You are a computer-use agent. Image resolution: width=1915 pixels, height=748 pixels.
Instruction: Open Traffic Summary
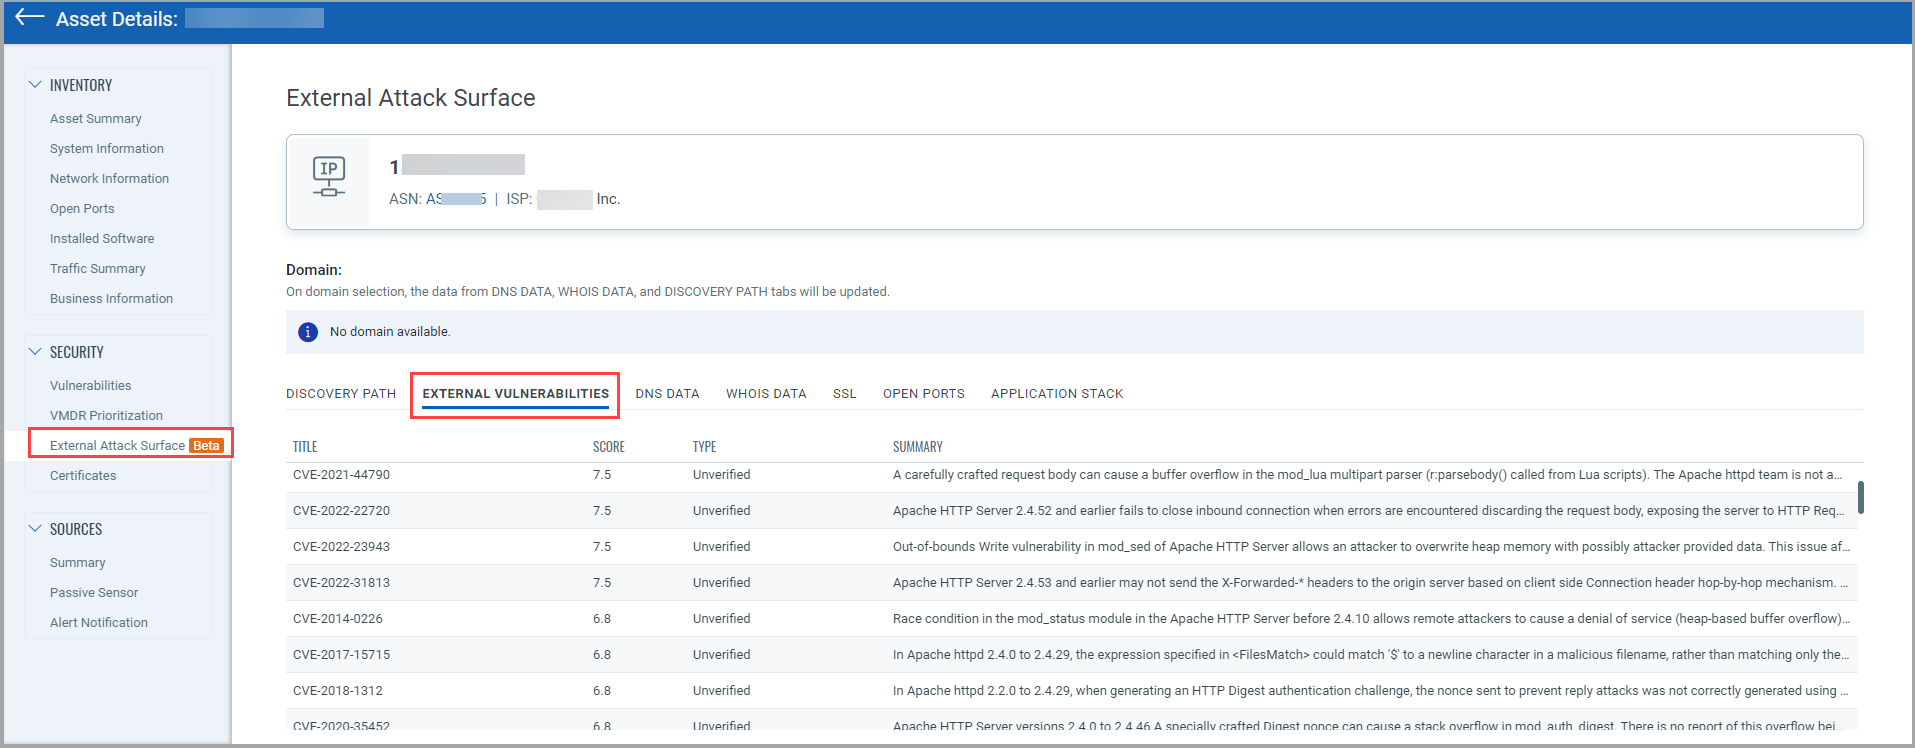coord(98,269)
